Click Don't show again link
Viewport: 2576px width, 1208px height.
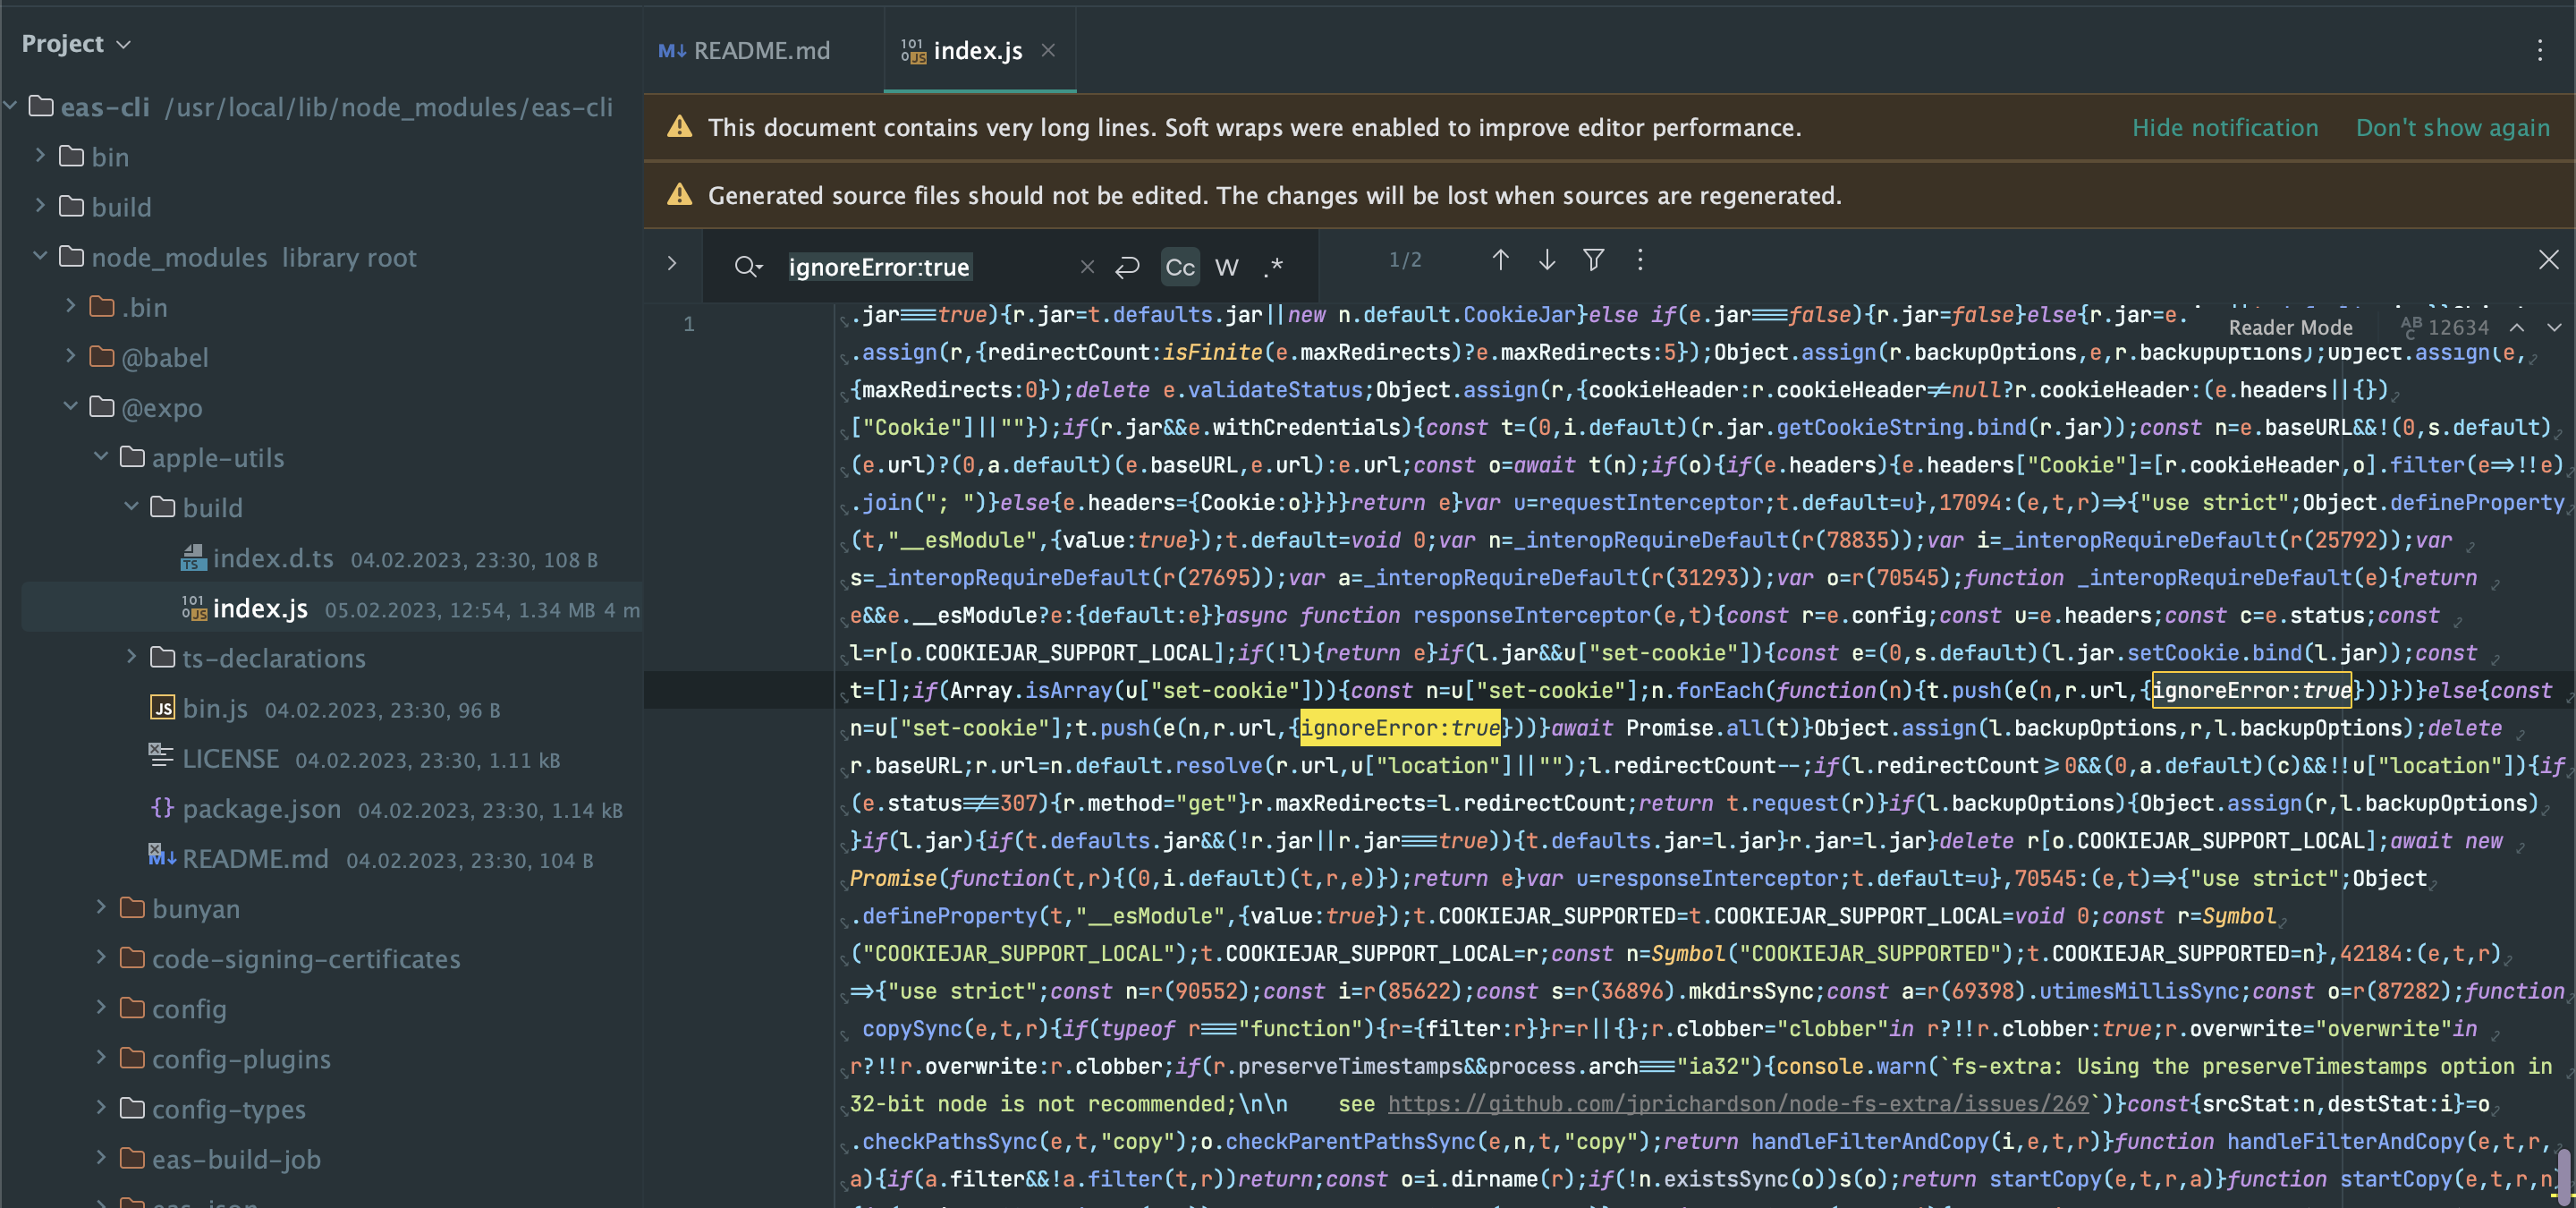click(2452, 128)
